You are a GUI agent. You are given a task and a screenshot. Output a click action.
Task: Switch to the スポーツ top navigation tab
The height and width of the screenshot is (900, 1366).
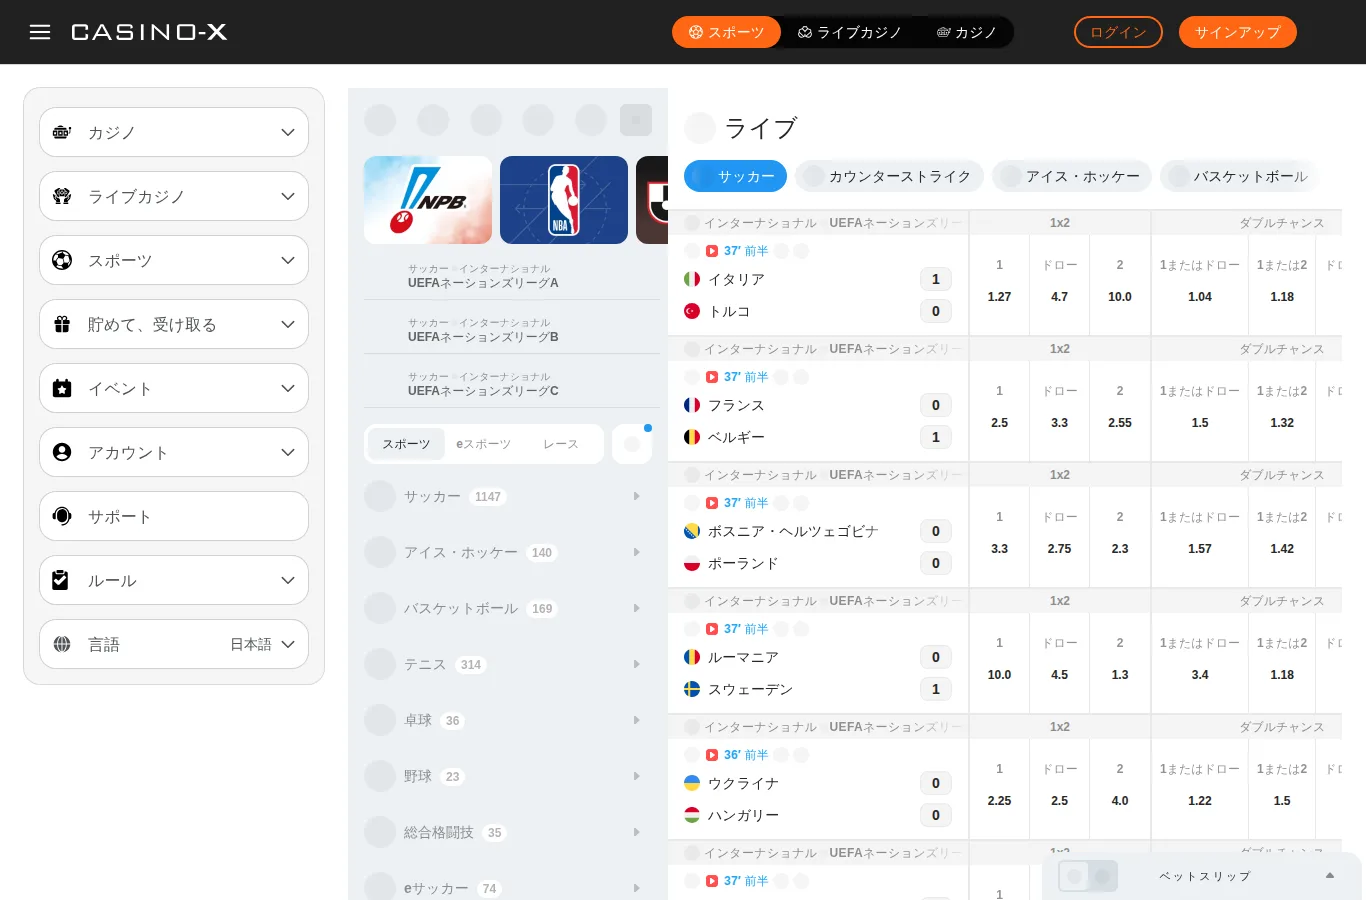coord(726,32)
